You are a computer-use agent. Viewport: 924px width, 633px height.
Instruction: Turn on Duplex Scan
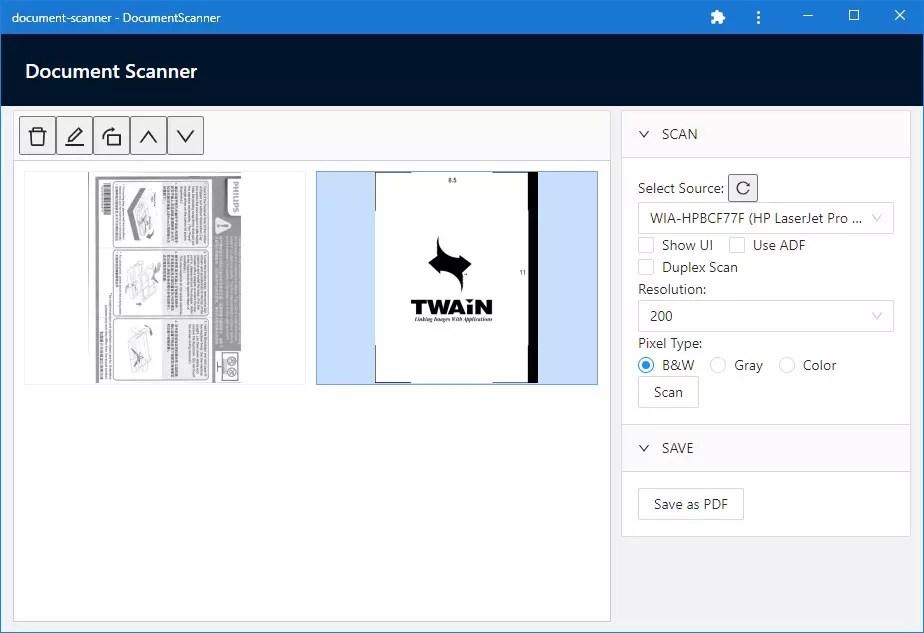[x=646, y=267]
